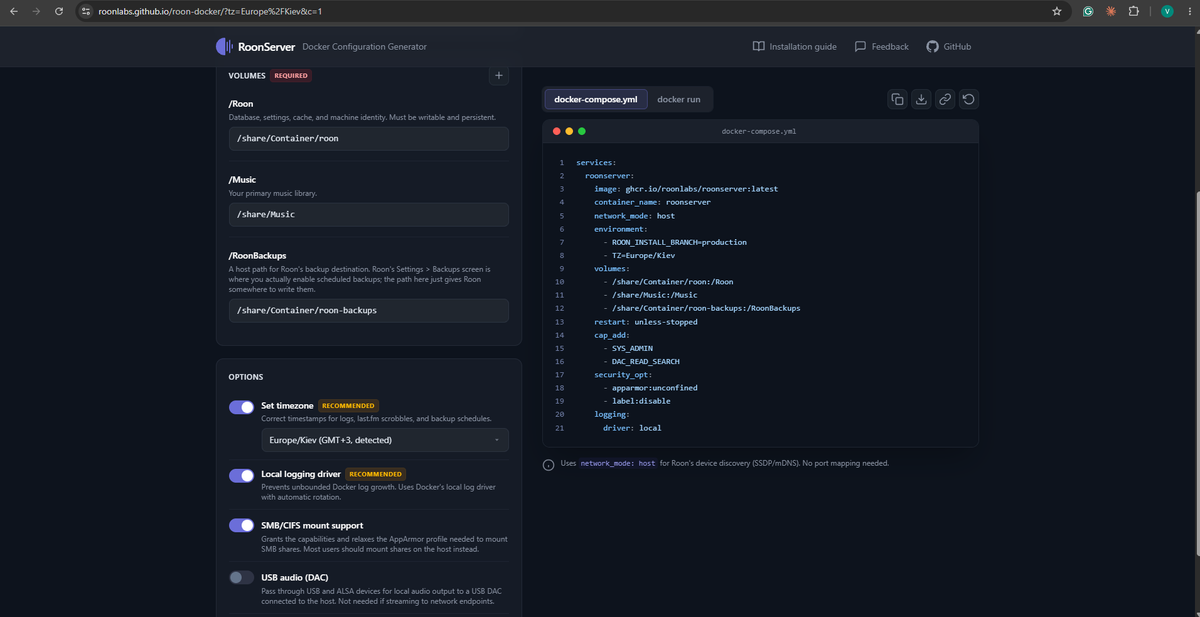This screenshot has width=1200, height=617.
Task: Click code line 'restart: unless-stopped'
Action: pos(646,322)
